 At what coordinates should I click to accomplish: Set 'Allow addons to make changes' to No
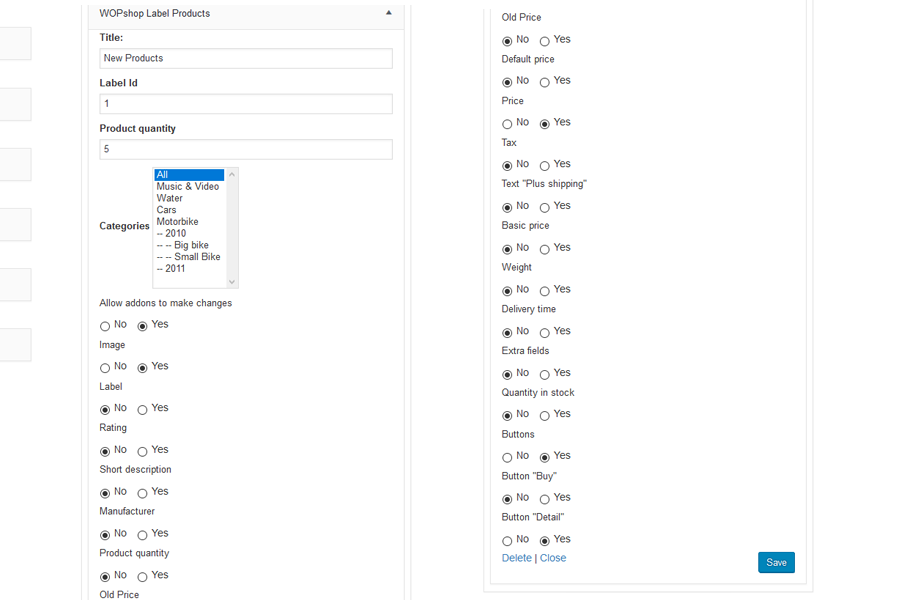(x=105, y=326)
